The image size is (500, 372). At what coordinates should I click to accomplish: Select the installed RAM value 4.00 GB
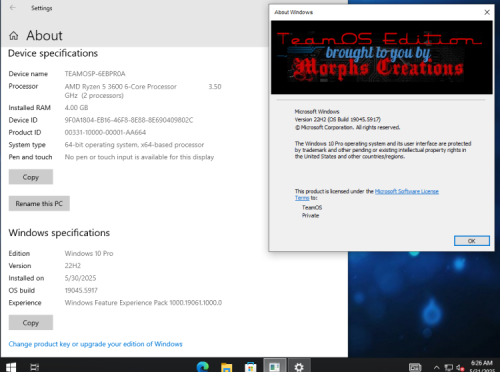(76, 108)
